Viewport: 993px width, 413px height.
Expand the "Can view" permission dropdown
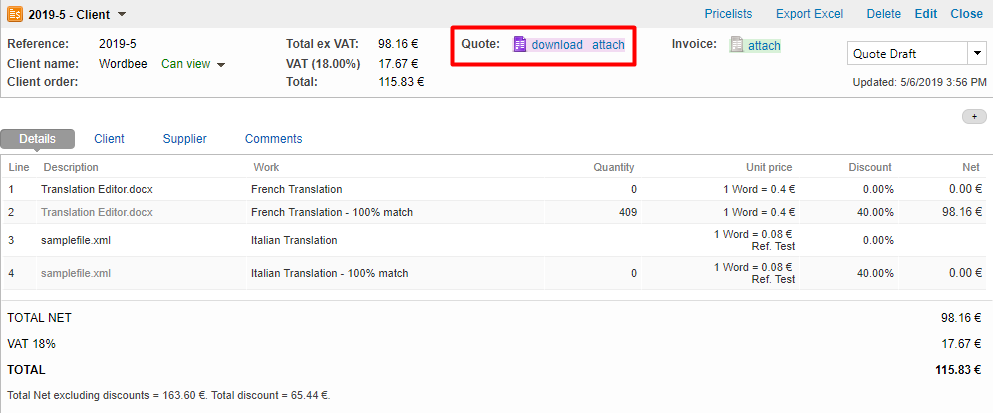[x=221, y=64]
